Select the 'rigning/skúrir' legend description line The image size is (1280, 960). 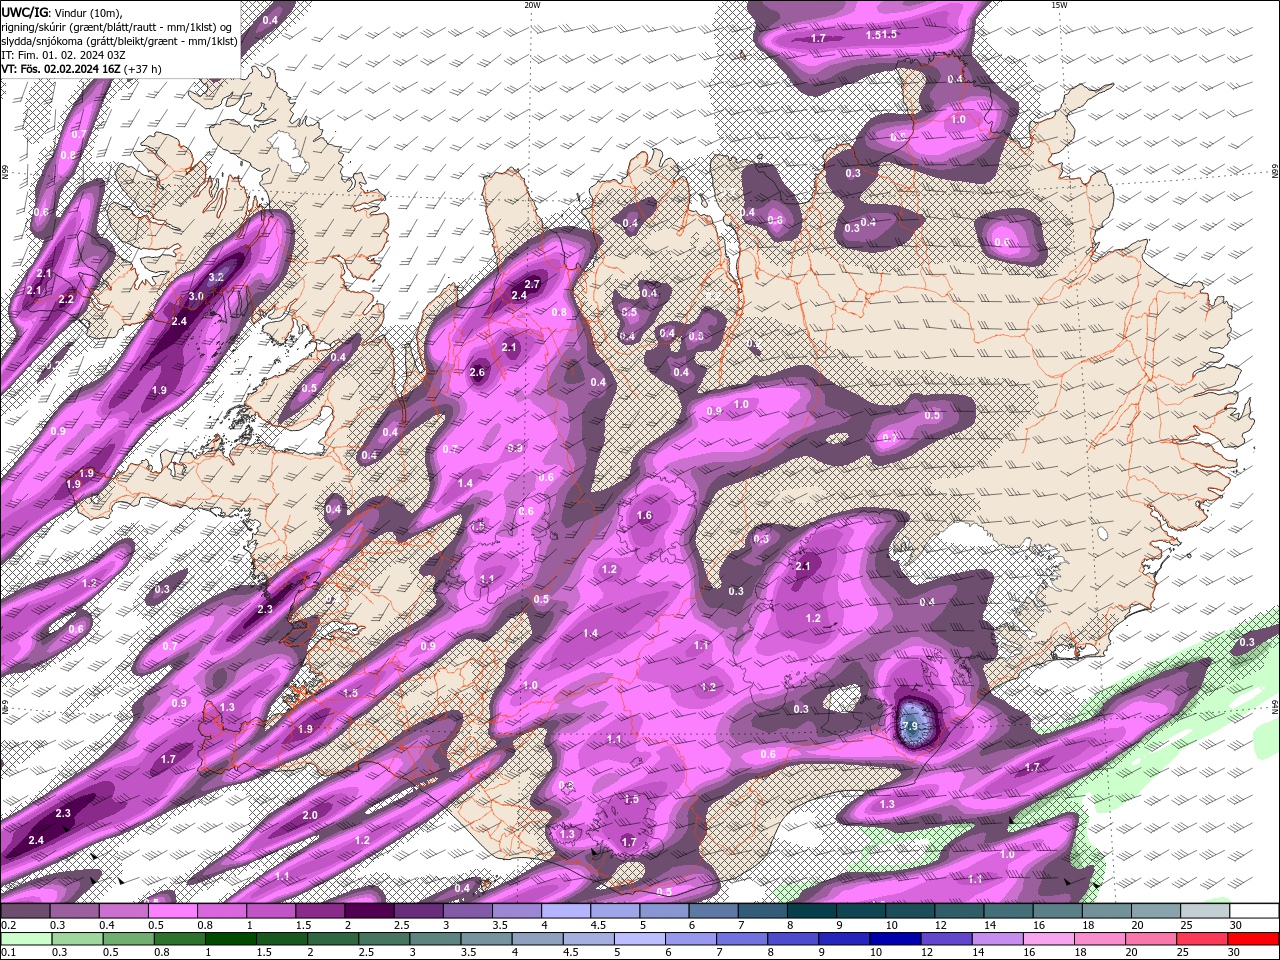[x=116, y=27]
